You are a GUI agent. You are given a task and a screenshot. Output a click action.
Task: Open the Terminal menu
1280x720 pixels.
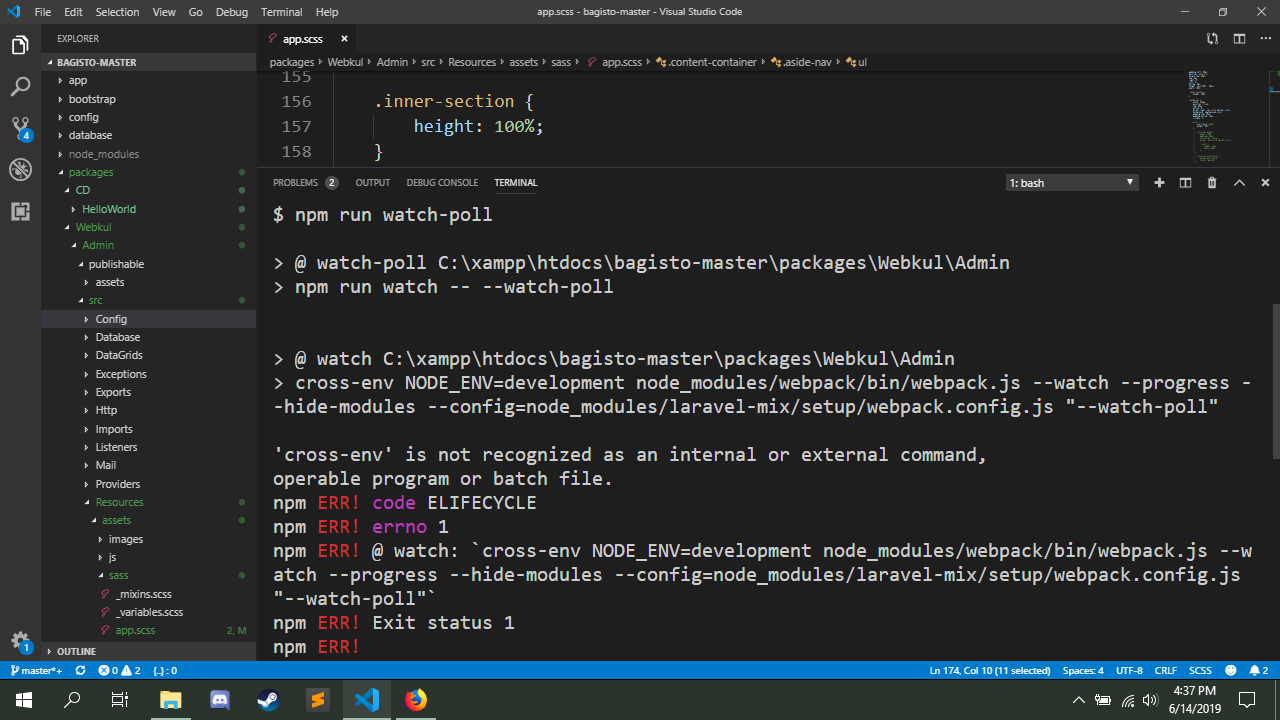tap(281, 12)
